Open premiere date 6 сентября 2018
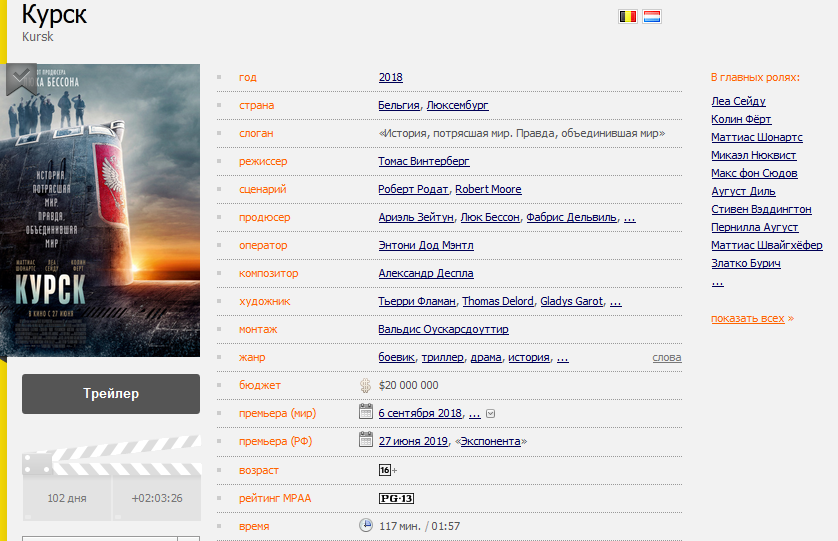 pos(420,413)
